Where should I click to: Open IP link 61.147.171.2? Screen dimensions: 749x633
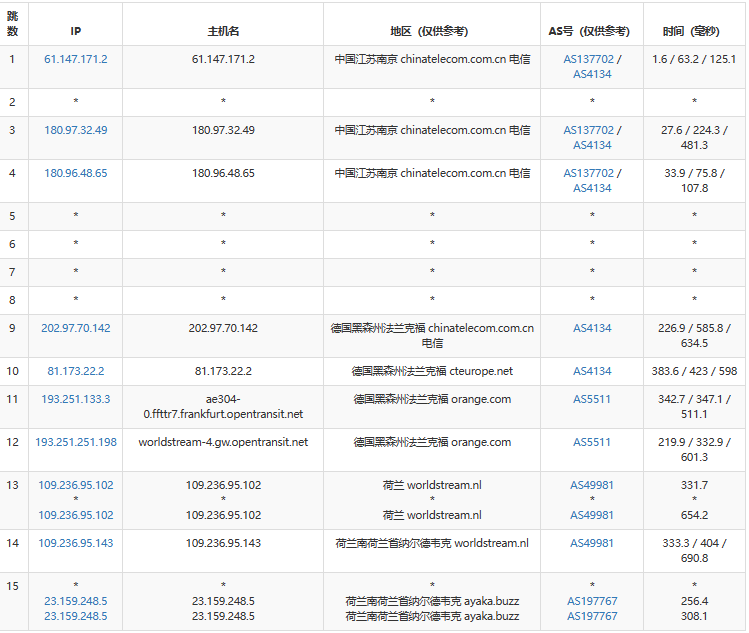[x=75, y=59]
